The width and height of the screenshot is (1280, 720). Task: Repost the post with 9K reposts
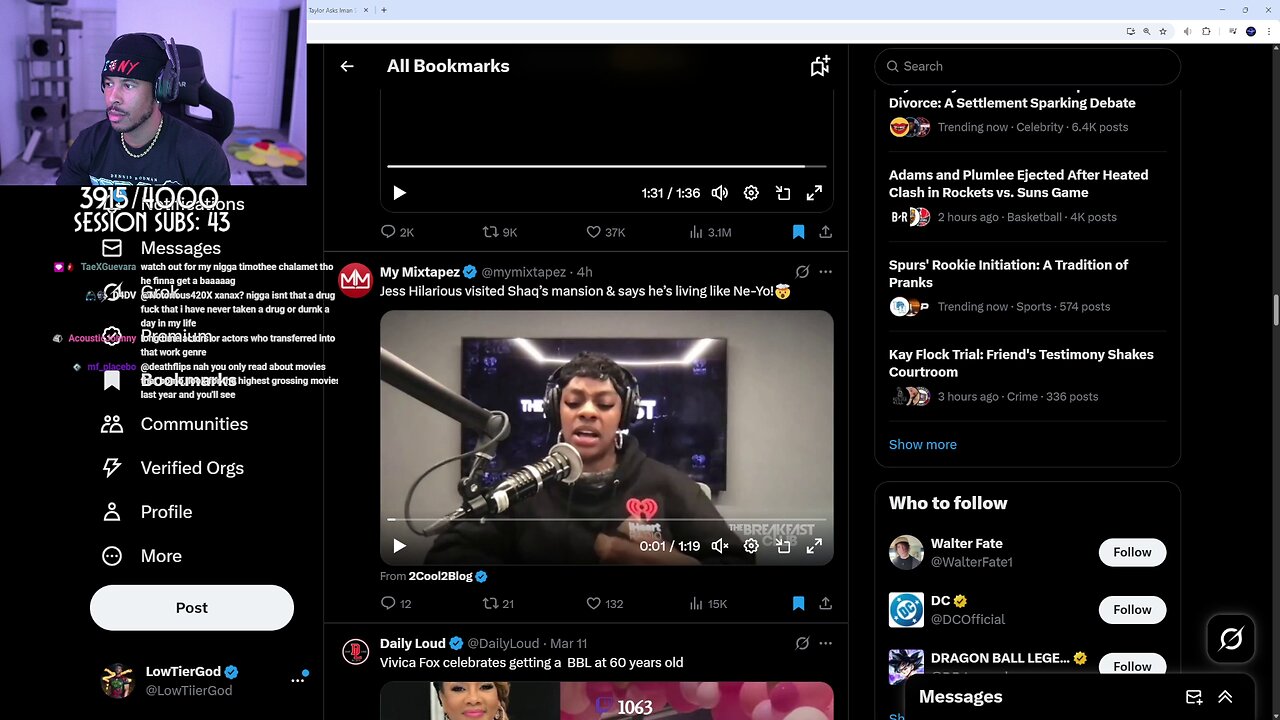[x=500, y=232]
